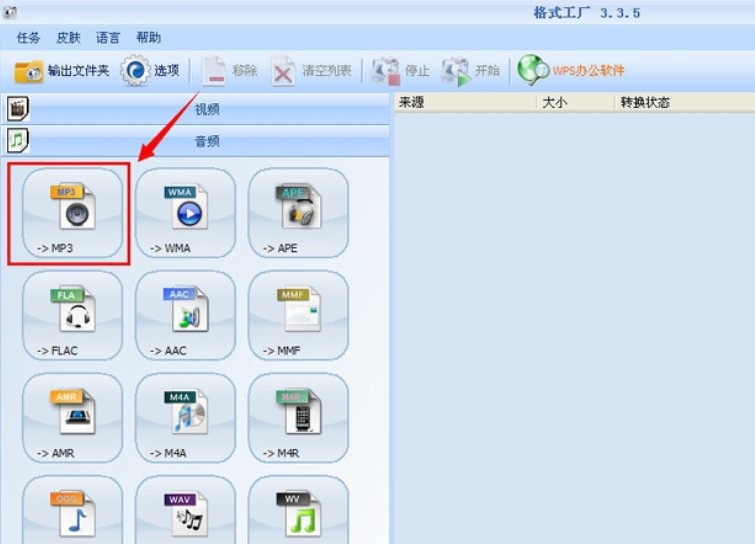This screenshot has width=755, height=544.
Task: Stop conversion with 停止 button
Action: point(400,71)
